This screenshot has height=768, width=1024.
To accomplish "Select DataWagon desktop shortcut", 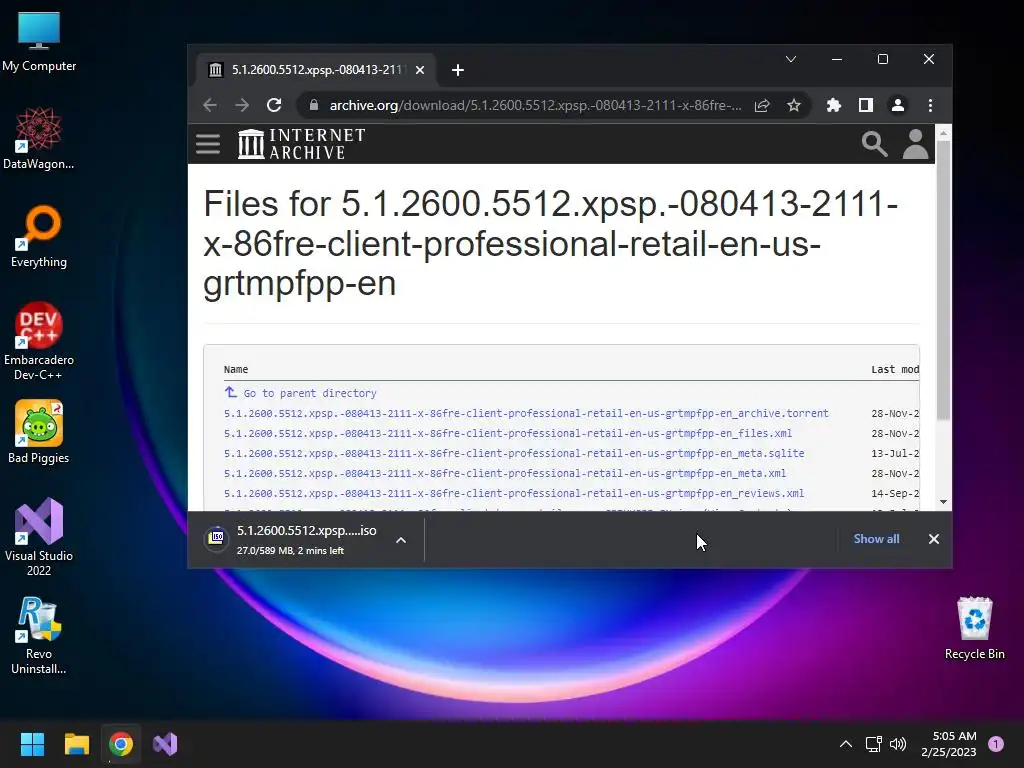I will 39,138.
